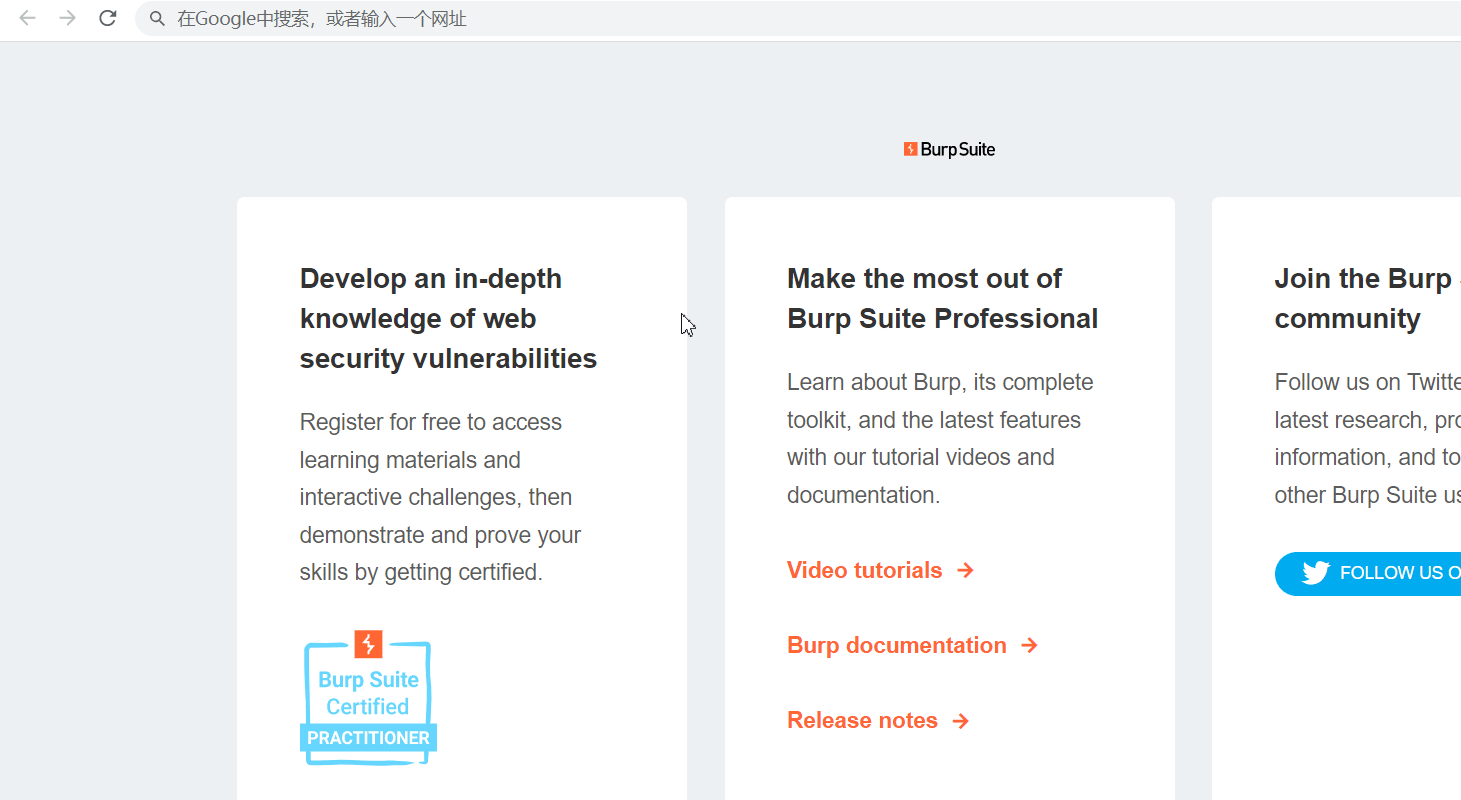The height and width of the screenshot is (800, 1461).
Task: Reload the page with the refresh icon
Action: pos(108,18)
